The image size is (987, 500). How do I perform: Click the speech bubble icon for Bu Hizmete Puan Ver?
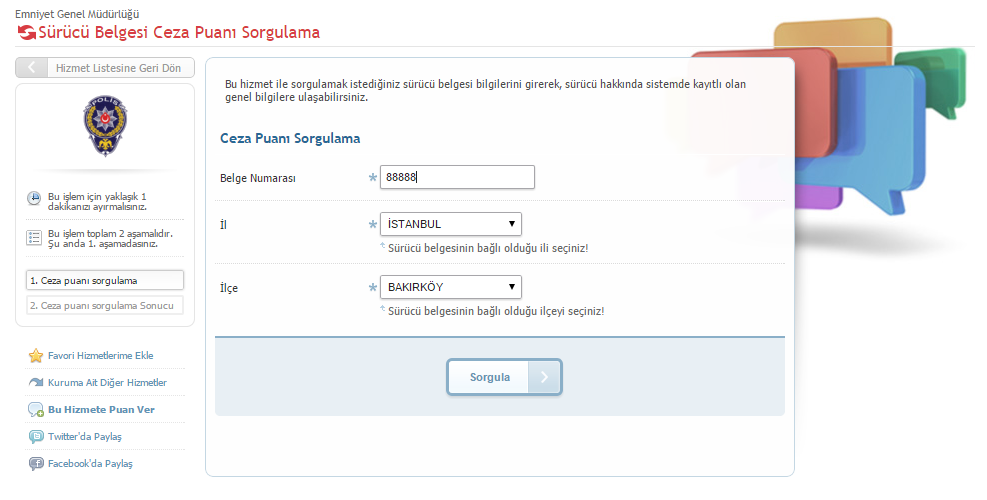point(36,410)
